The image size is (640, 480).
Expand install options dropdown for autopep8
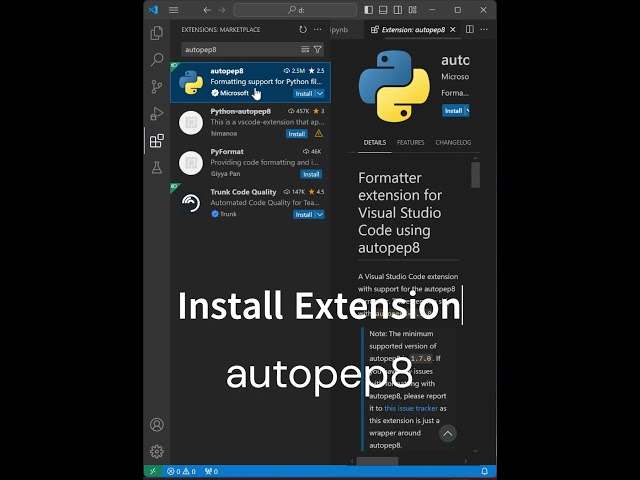[320, 93]
